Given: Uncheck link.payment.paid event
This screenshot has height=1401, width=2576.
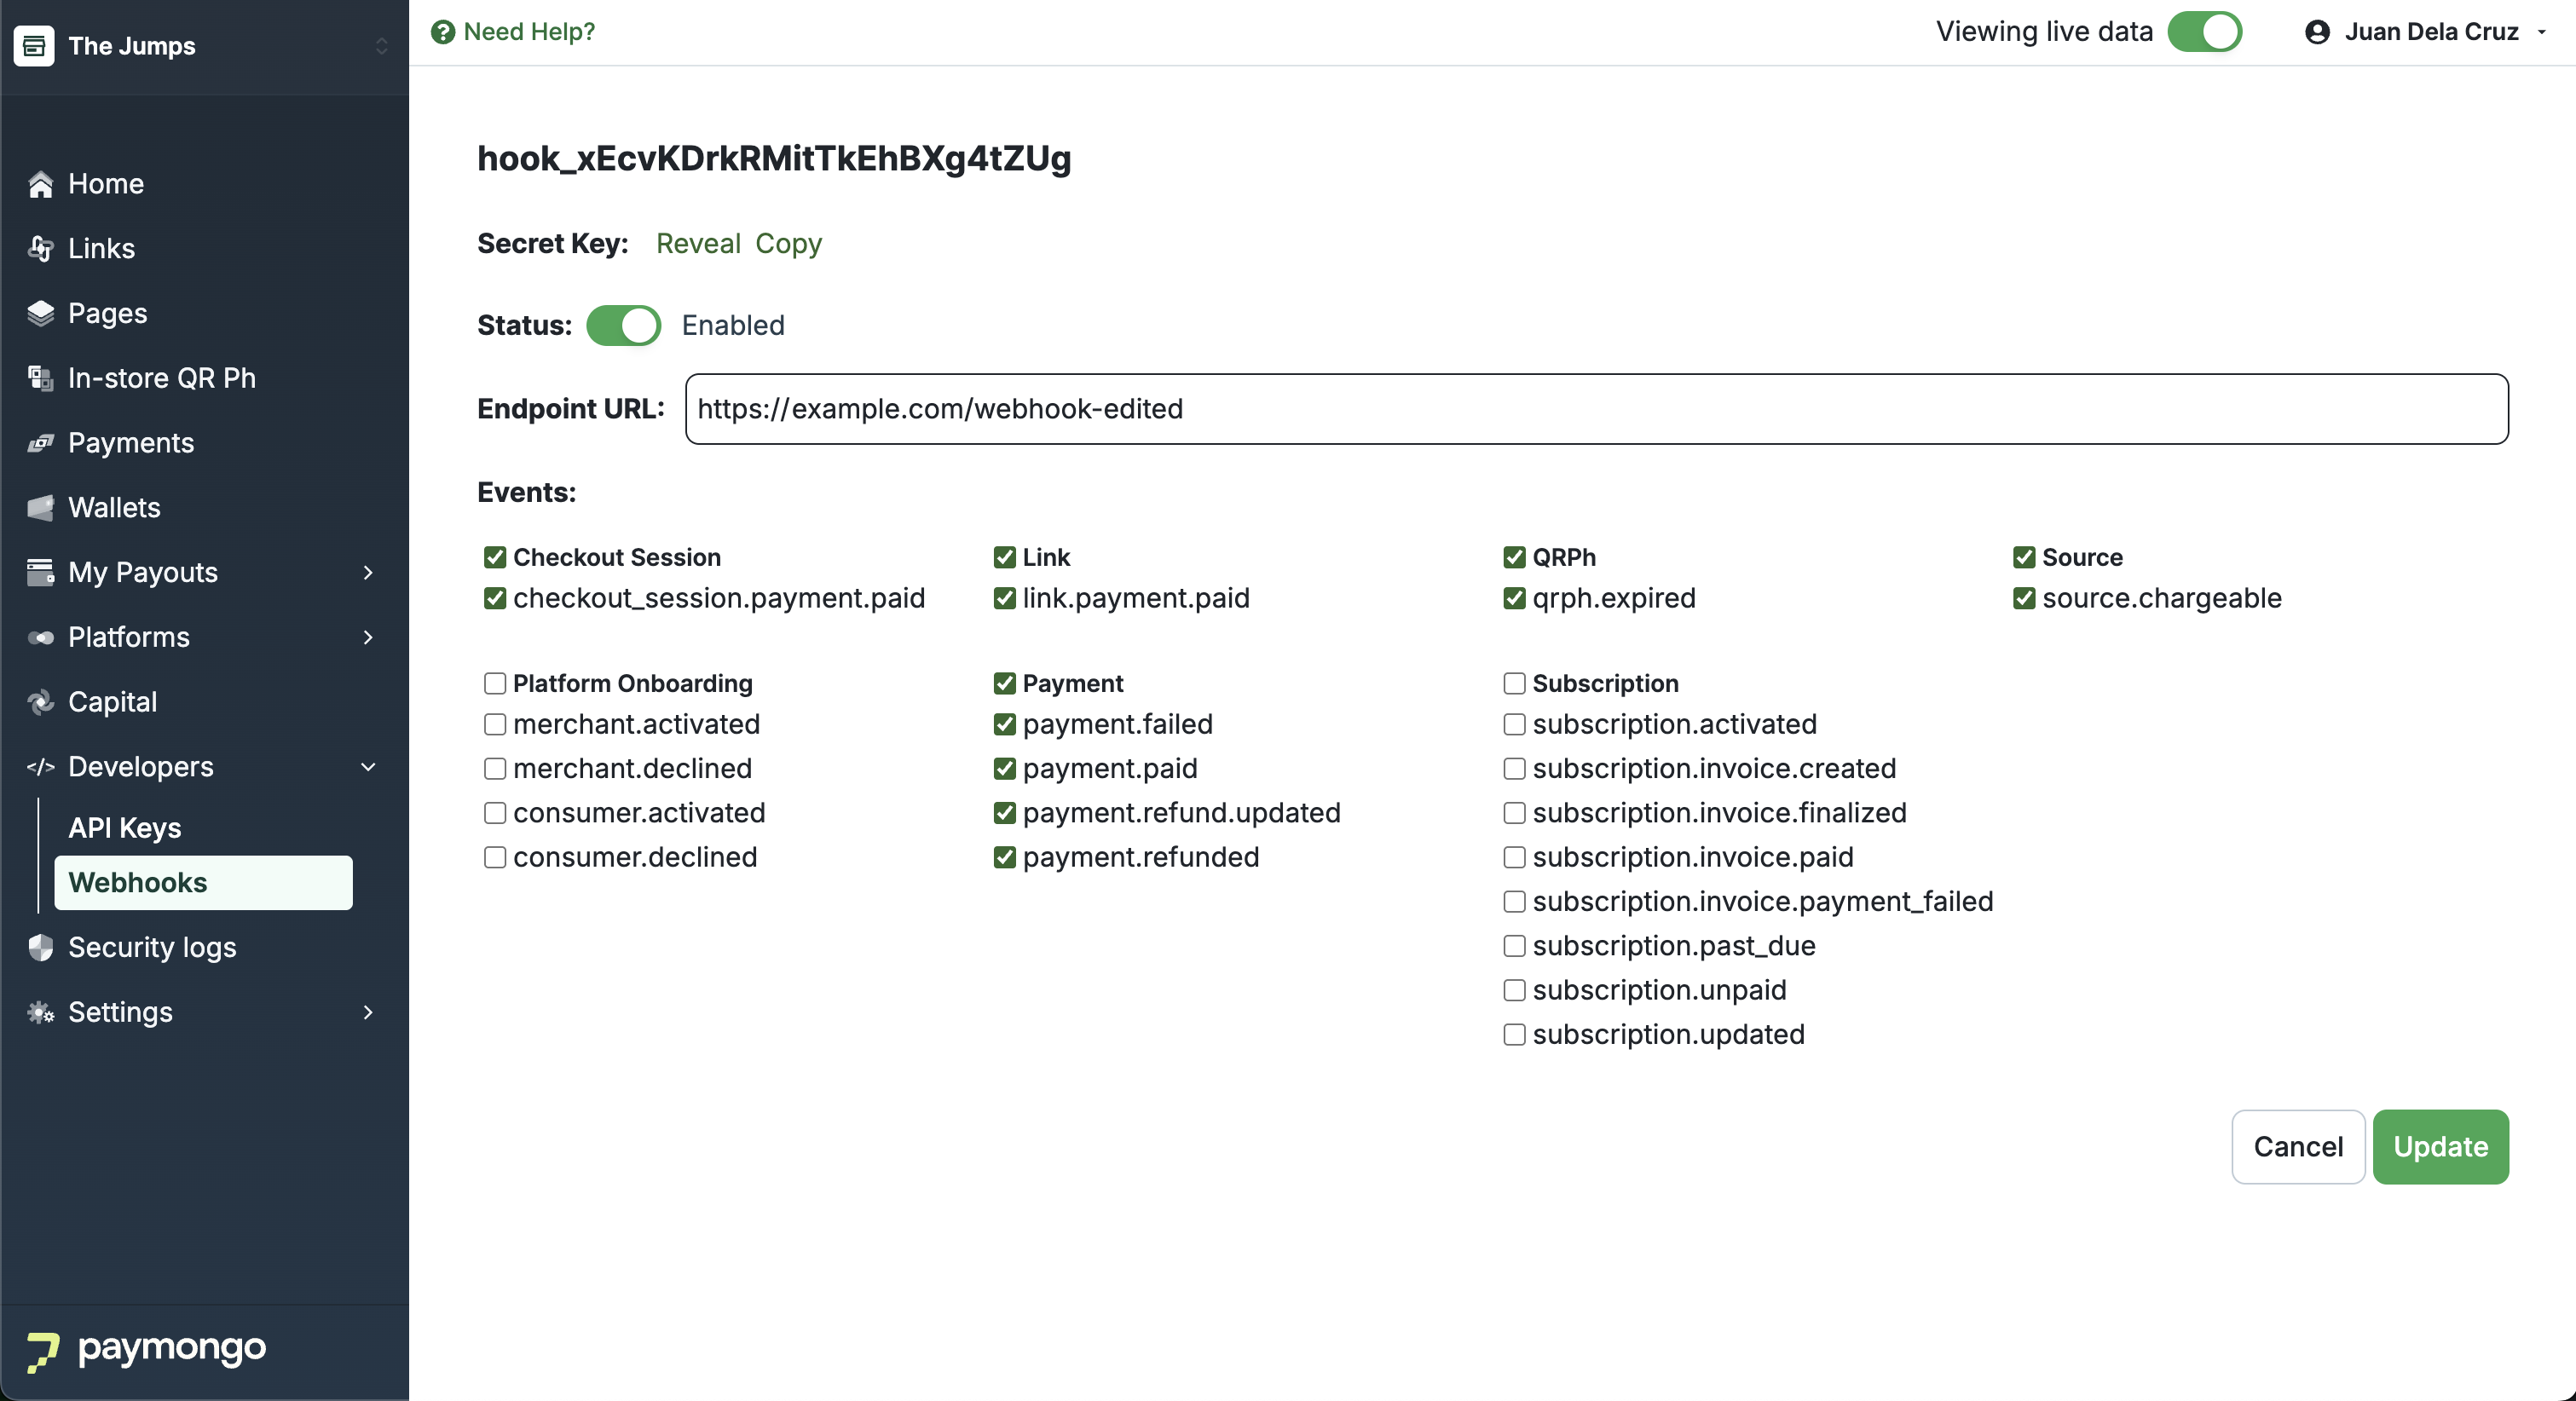Looking at the screenshot, I should [x=1005, y=598].
